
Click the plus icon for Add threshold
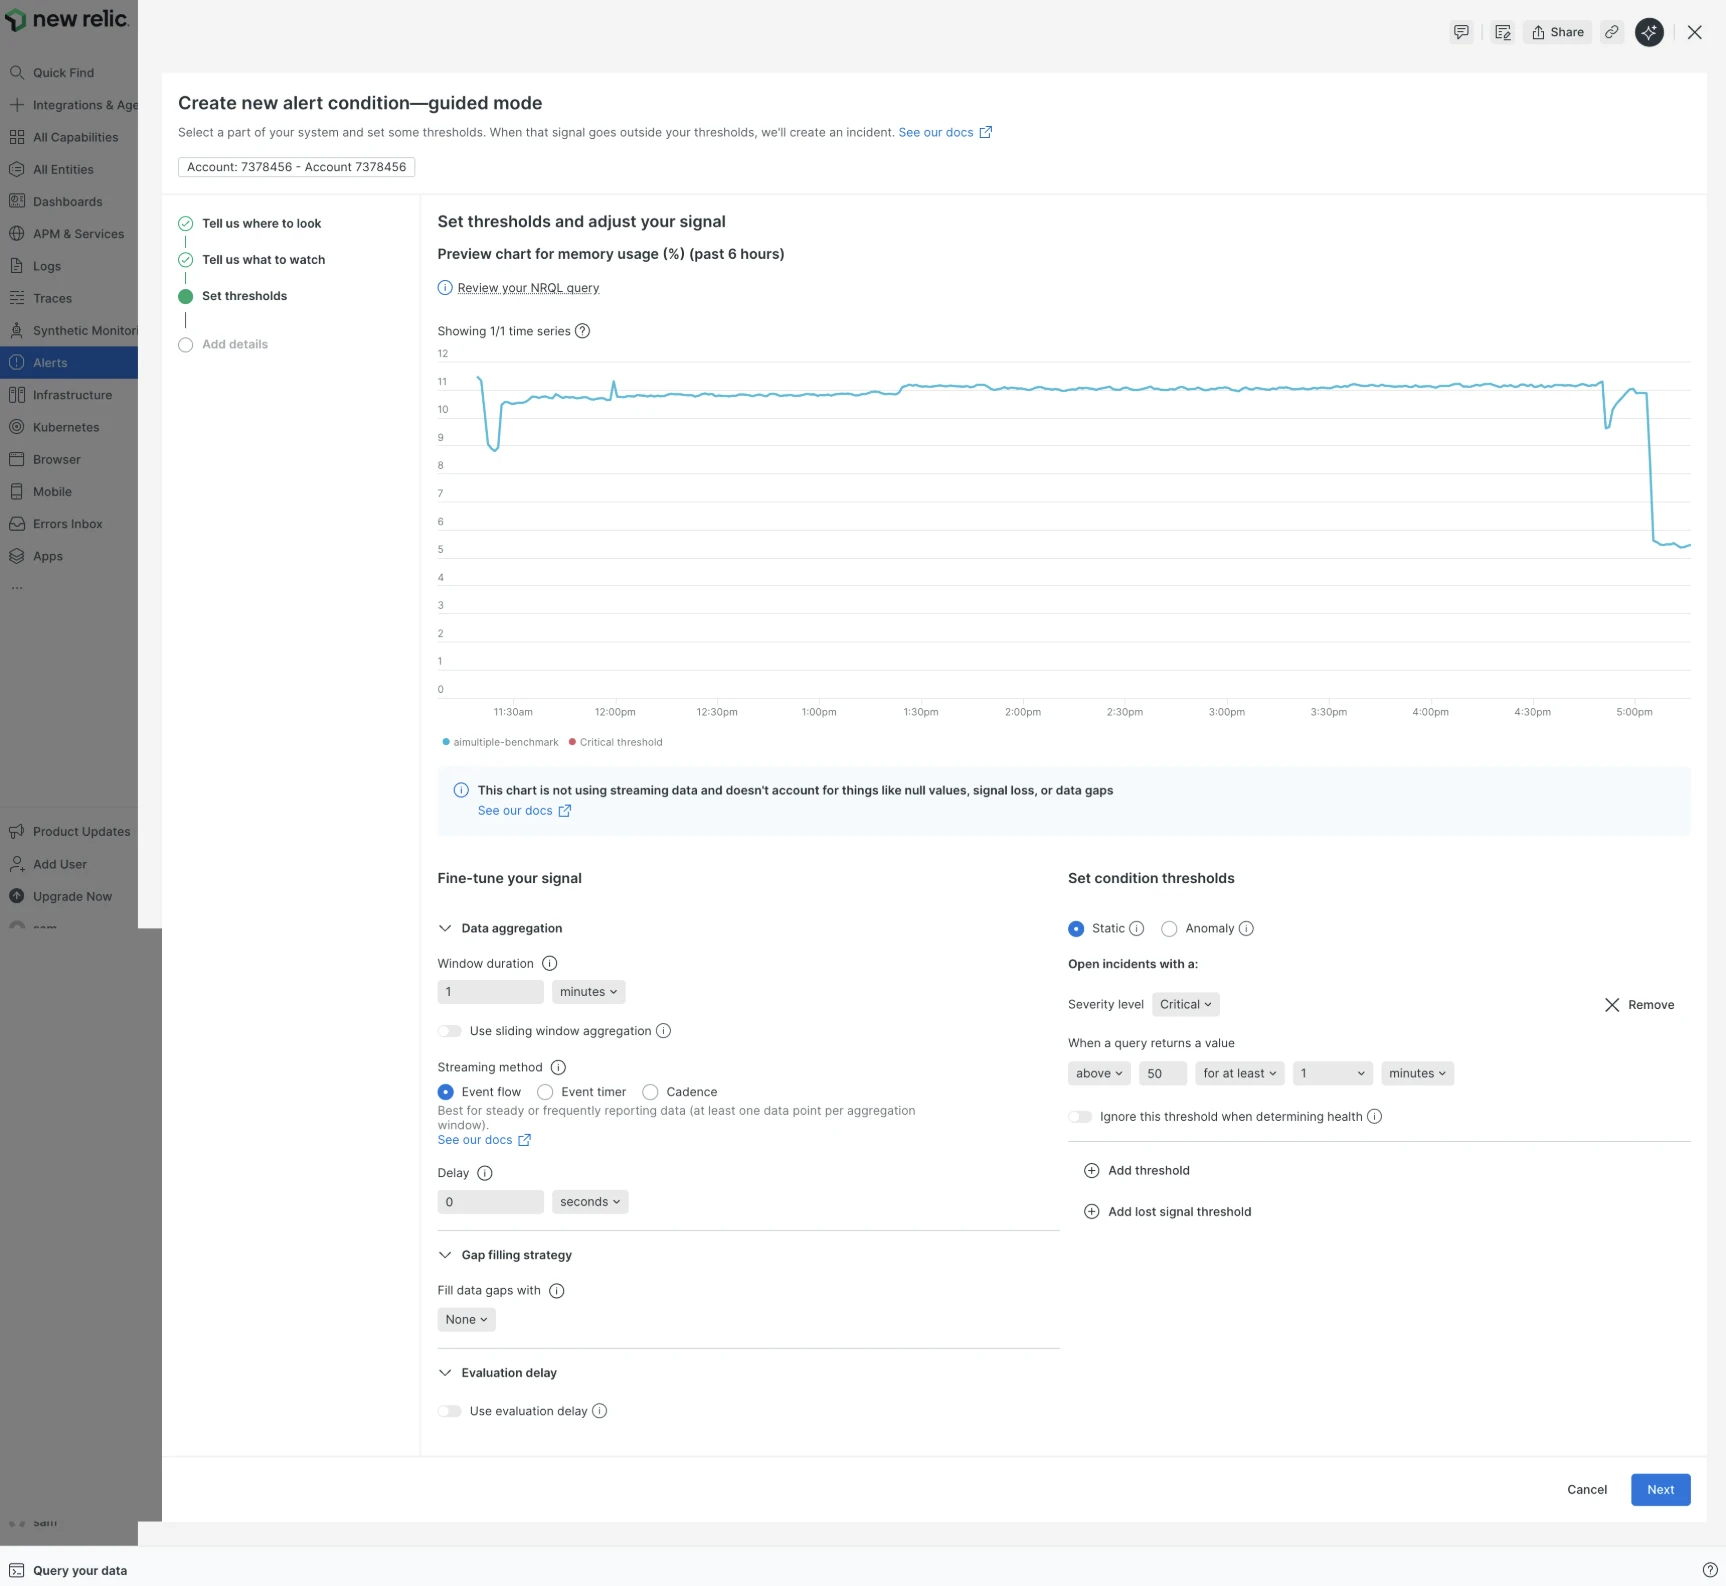click(1092, 1170)
